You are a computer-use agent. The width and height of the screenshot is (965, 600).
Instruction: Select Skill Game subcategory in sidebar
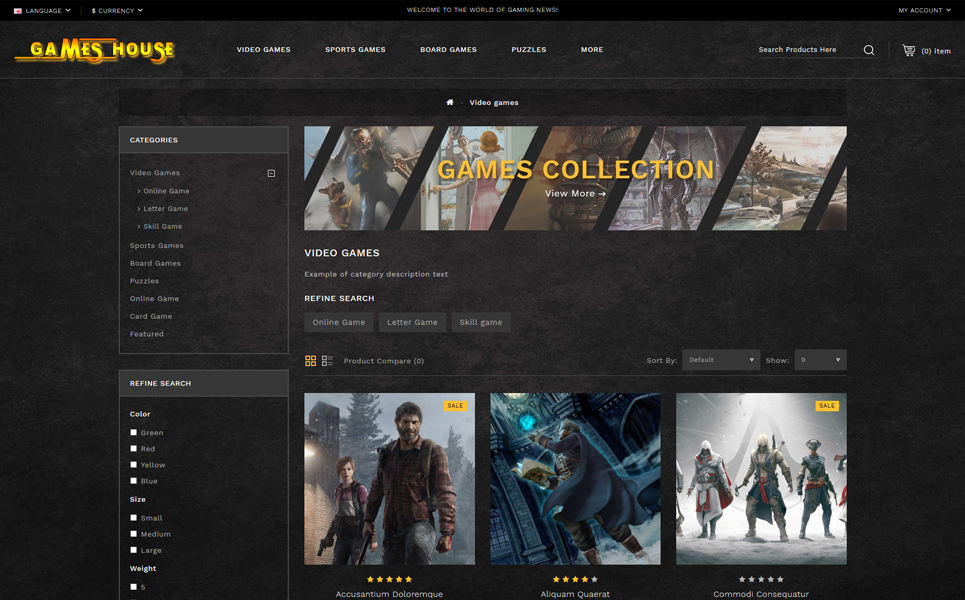tap(162, 226)
